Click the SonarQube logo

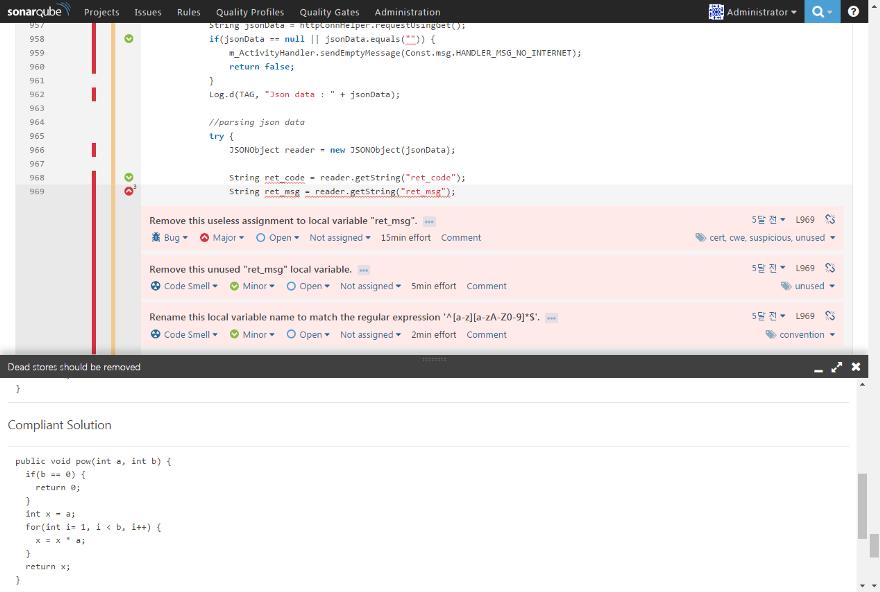tap(39, 11)
